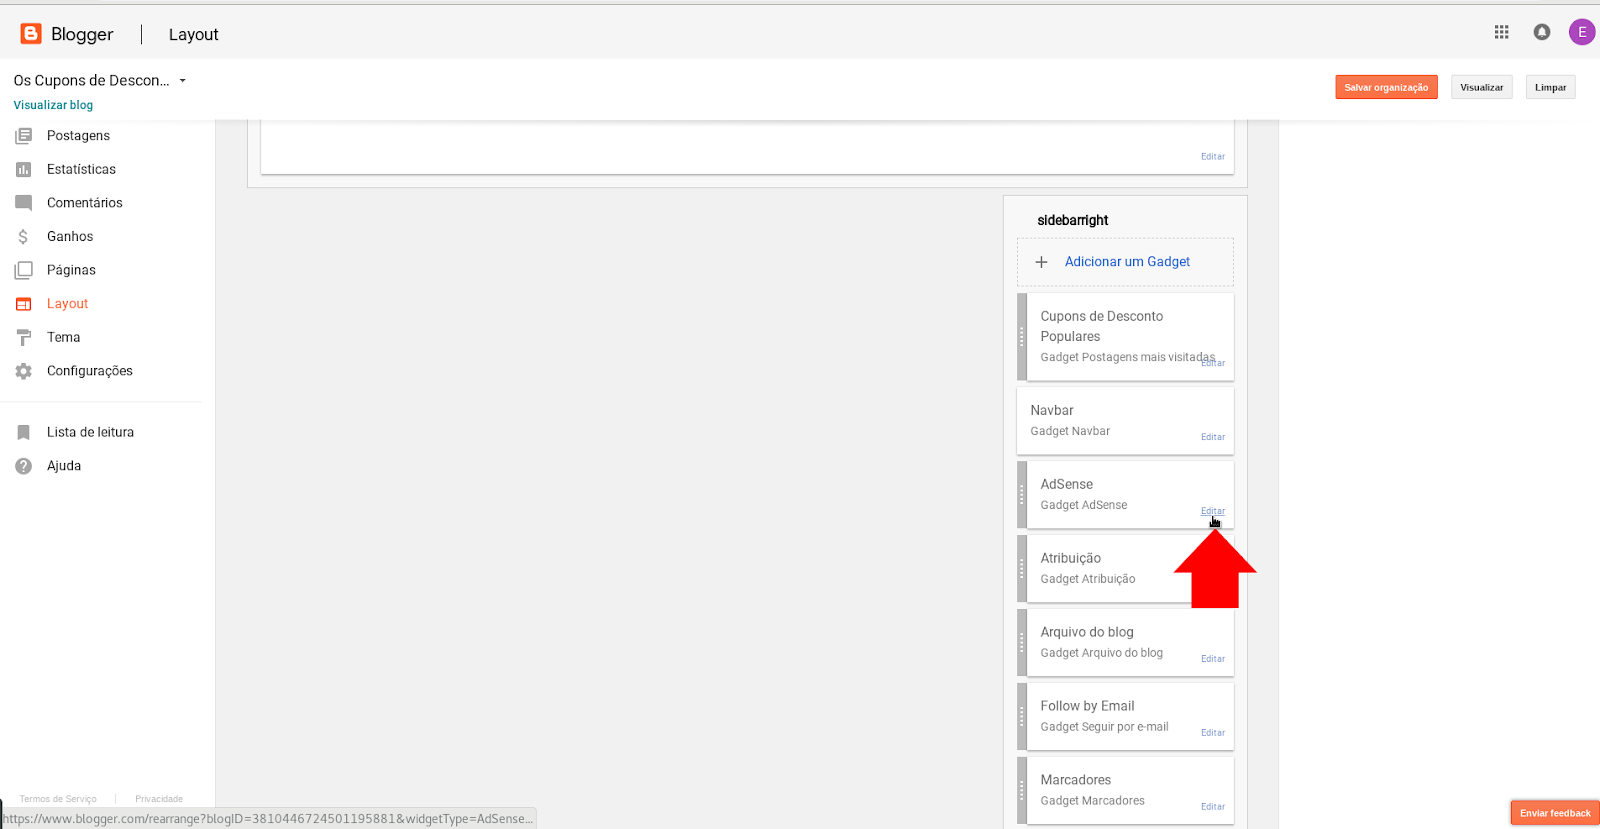
Task: Click the Tema paint roller icon
Action: (x=24, y=338)
